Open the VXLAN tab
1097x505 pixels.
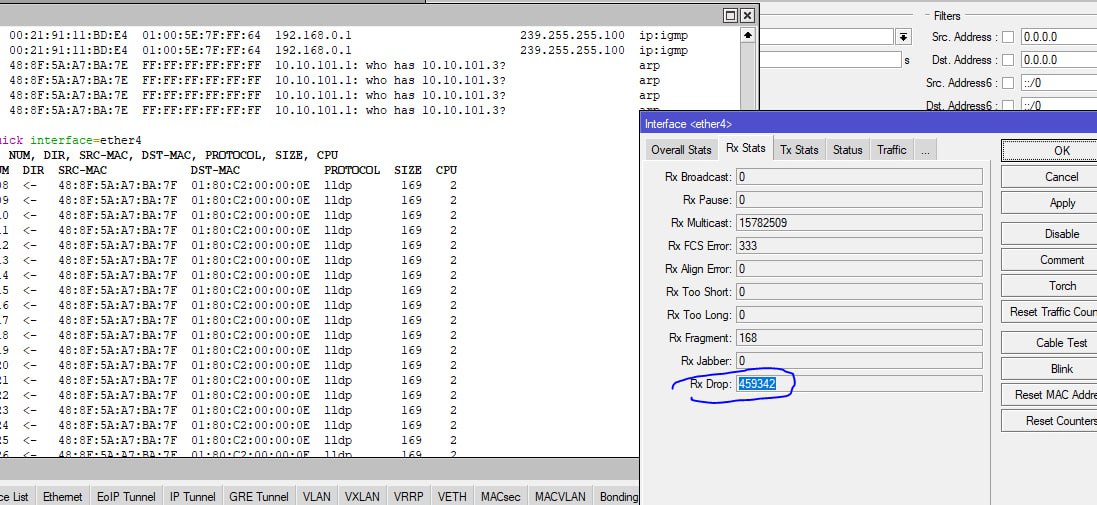362,497
